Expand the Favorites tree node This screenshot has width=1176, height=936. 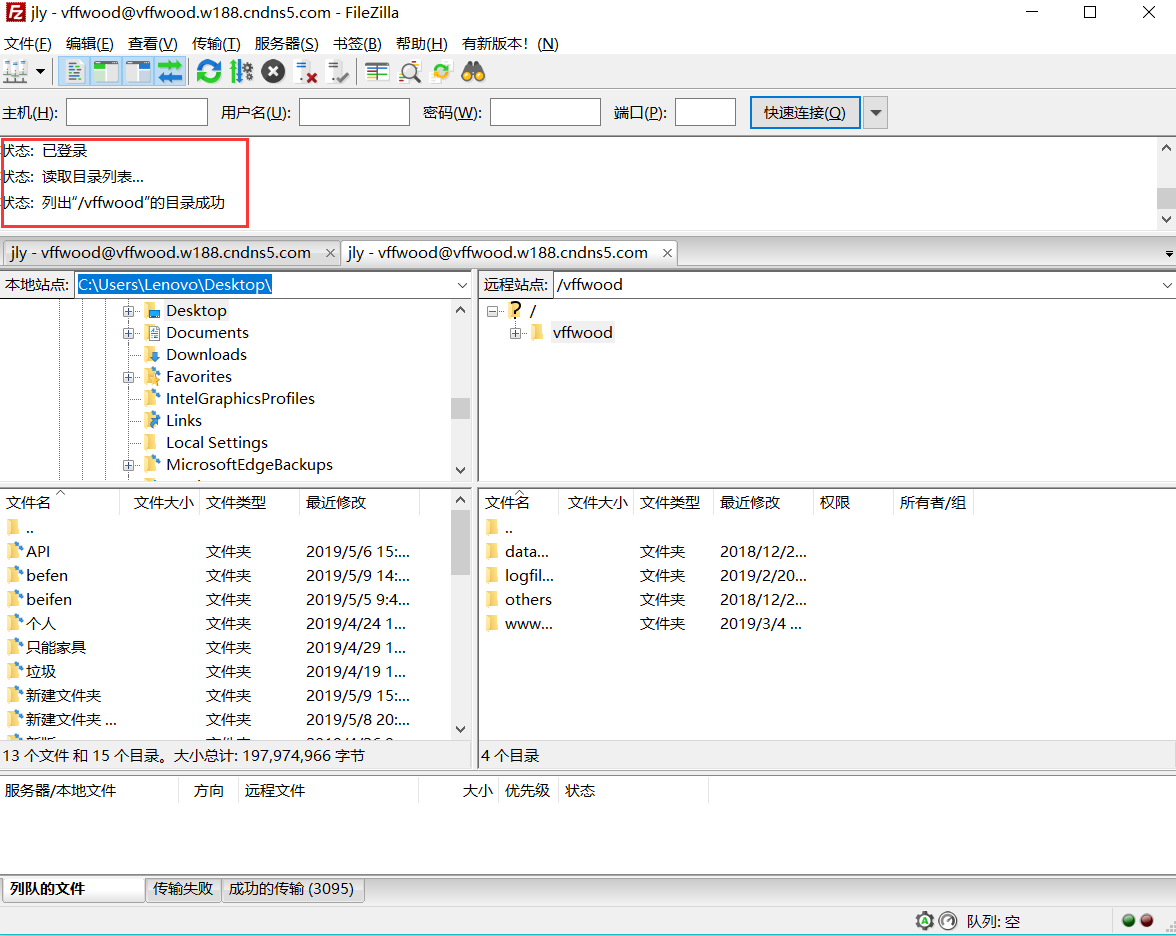(128, 377)
